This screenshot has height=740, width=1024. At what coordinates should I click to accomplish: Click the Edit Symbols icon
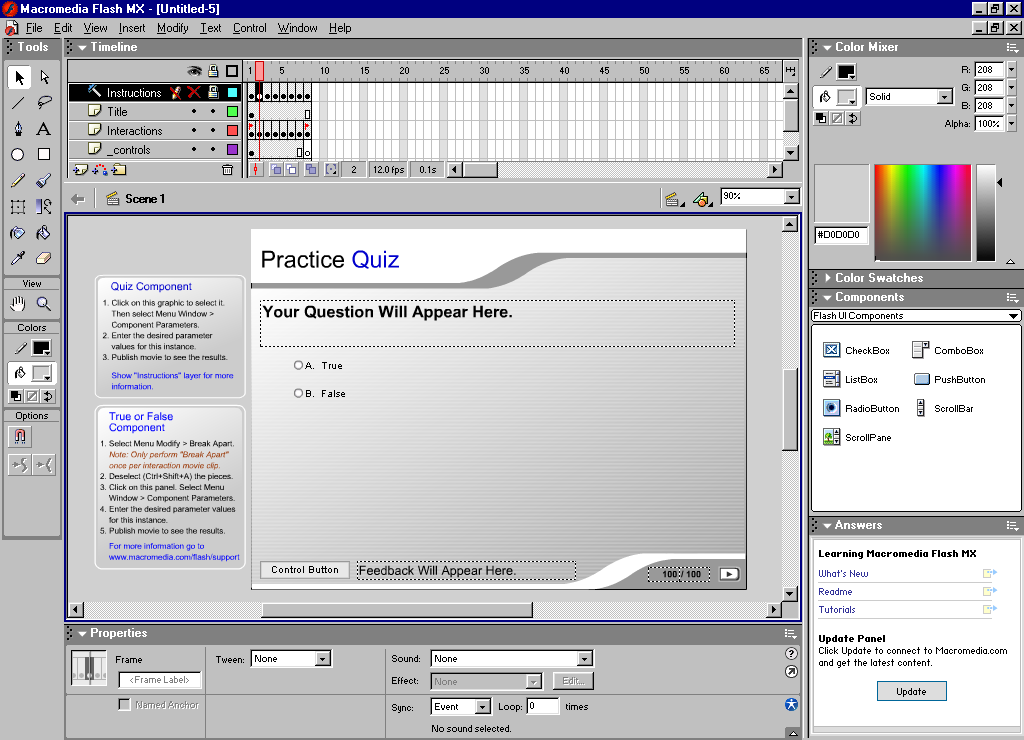(702, 199)
